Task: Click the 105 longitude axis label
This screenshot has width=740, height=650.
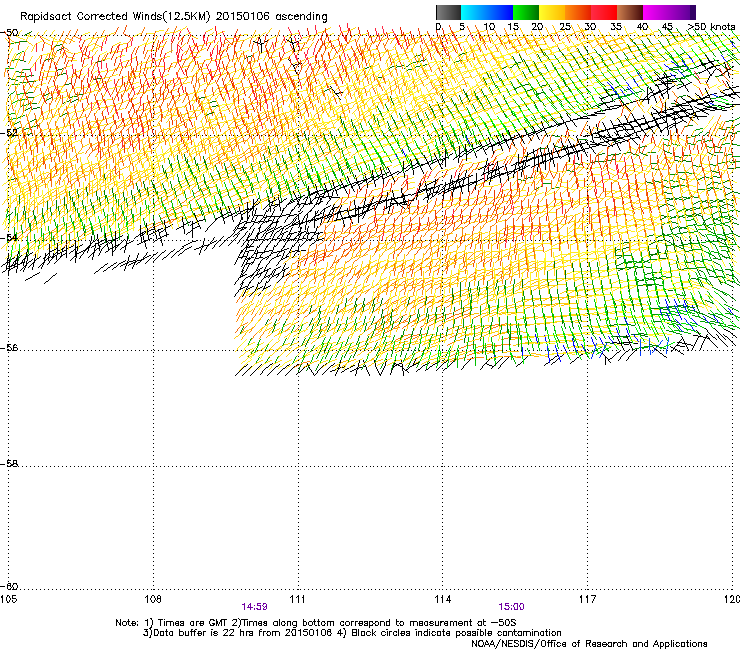Action: coord(8,599)
